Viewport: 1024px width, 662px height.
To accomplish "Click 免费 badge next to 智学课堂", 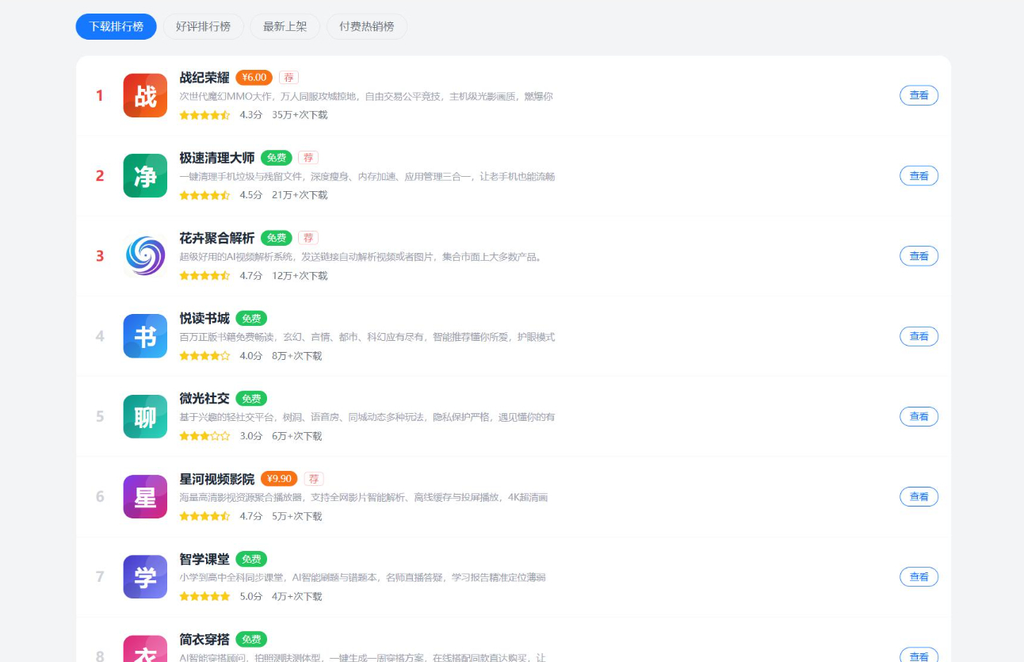I will point(251,560).
